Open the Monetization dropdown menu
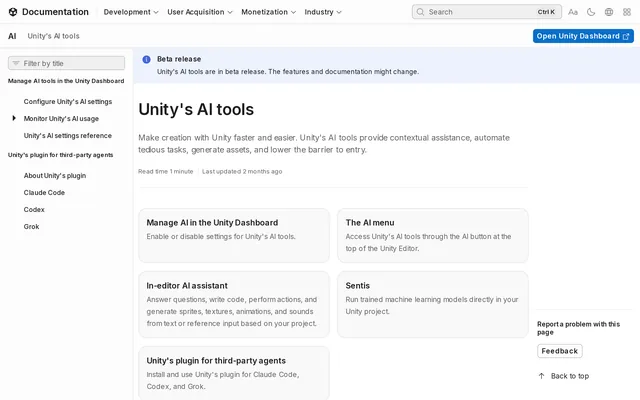Image resolution: width=640 pixels, height=400 pixels. point(268,12)
